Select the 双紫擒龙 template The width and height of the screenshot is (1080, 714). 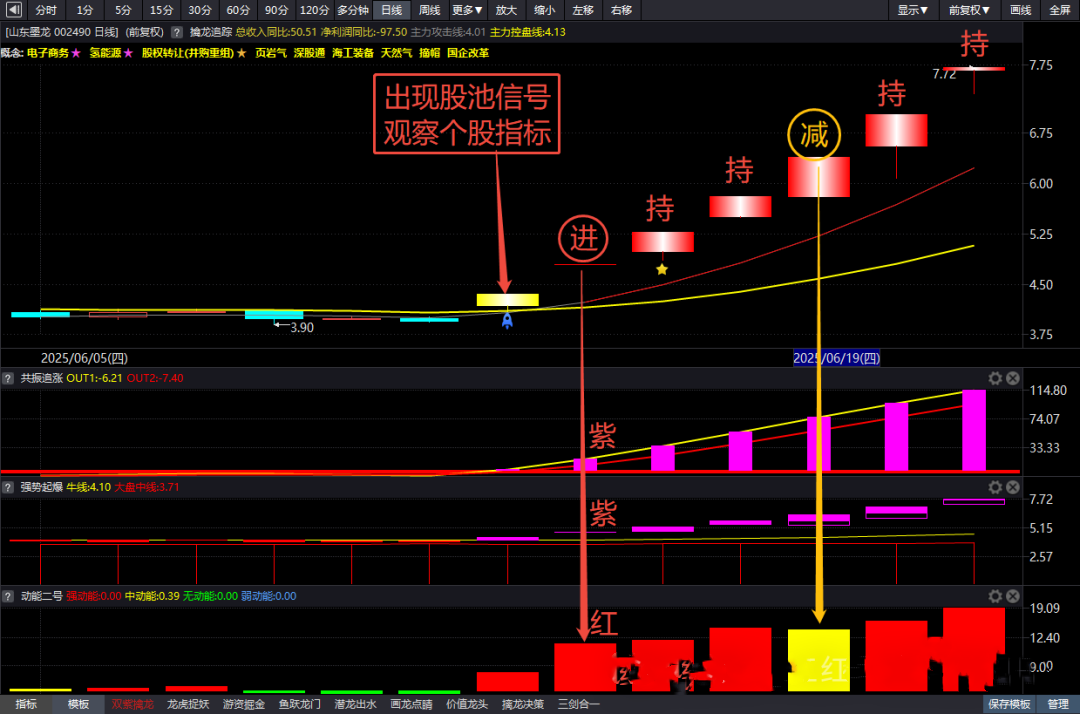point(132,704)
